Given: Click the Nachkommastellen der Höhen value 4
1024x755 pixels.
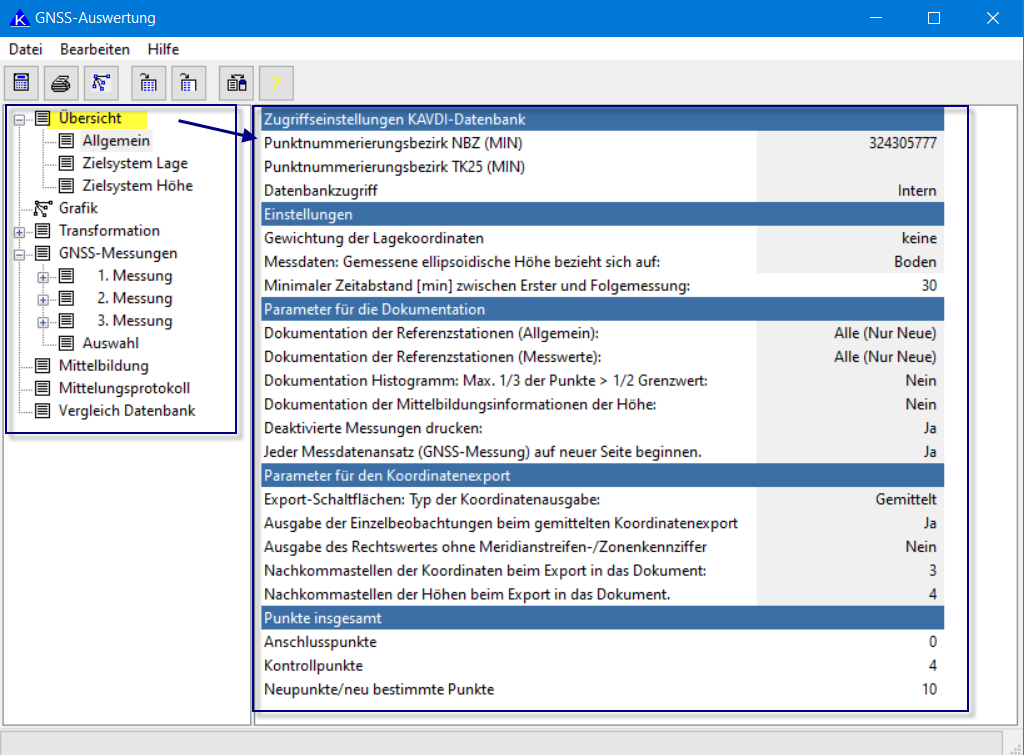Looking at the screenshot, I should tap(933, 594).
